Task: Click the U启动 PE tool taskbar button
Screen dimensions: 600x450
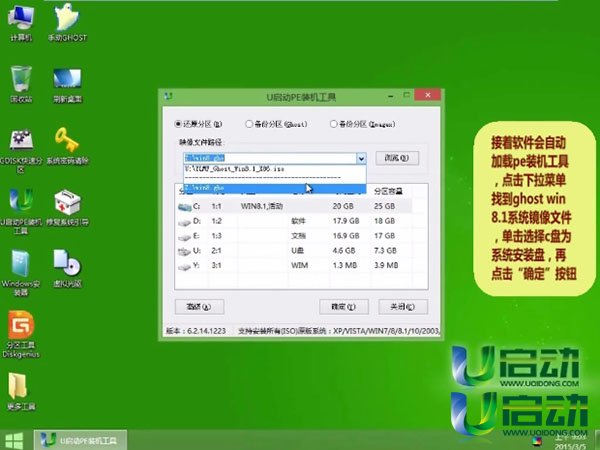Action: (x=80, y=440)
